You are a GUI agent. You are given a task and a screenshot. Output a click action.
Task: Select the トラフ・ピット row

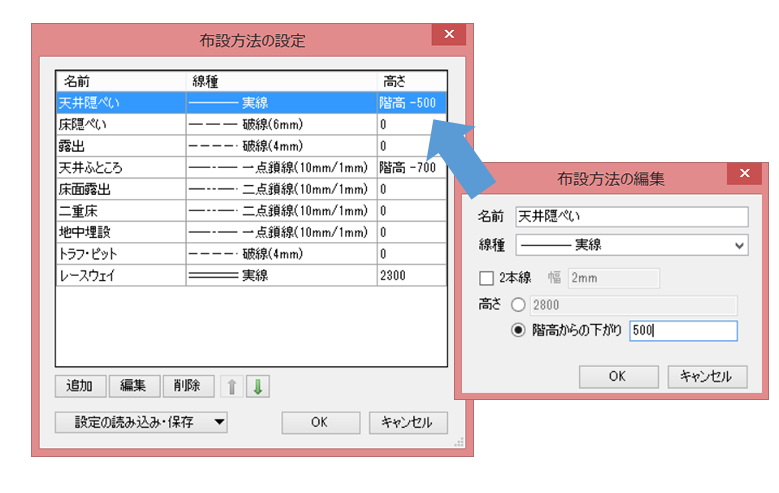click(x=251, y=254)
